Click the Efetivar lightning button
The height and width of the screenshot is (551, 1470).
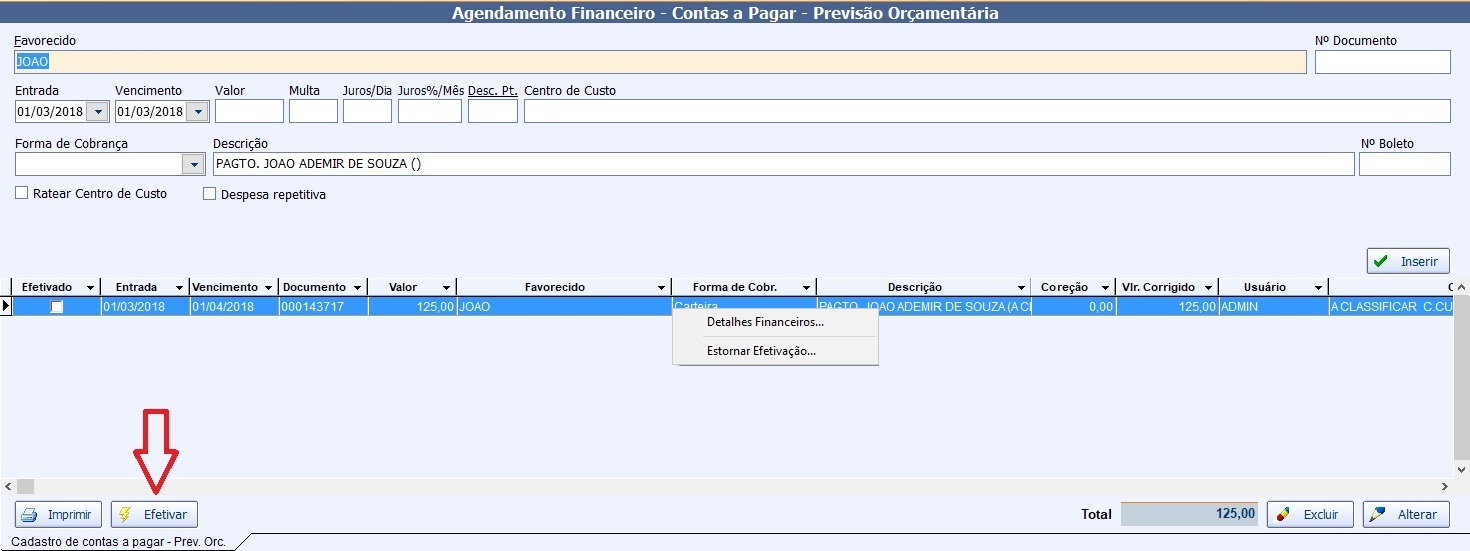click(155, 514)
